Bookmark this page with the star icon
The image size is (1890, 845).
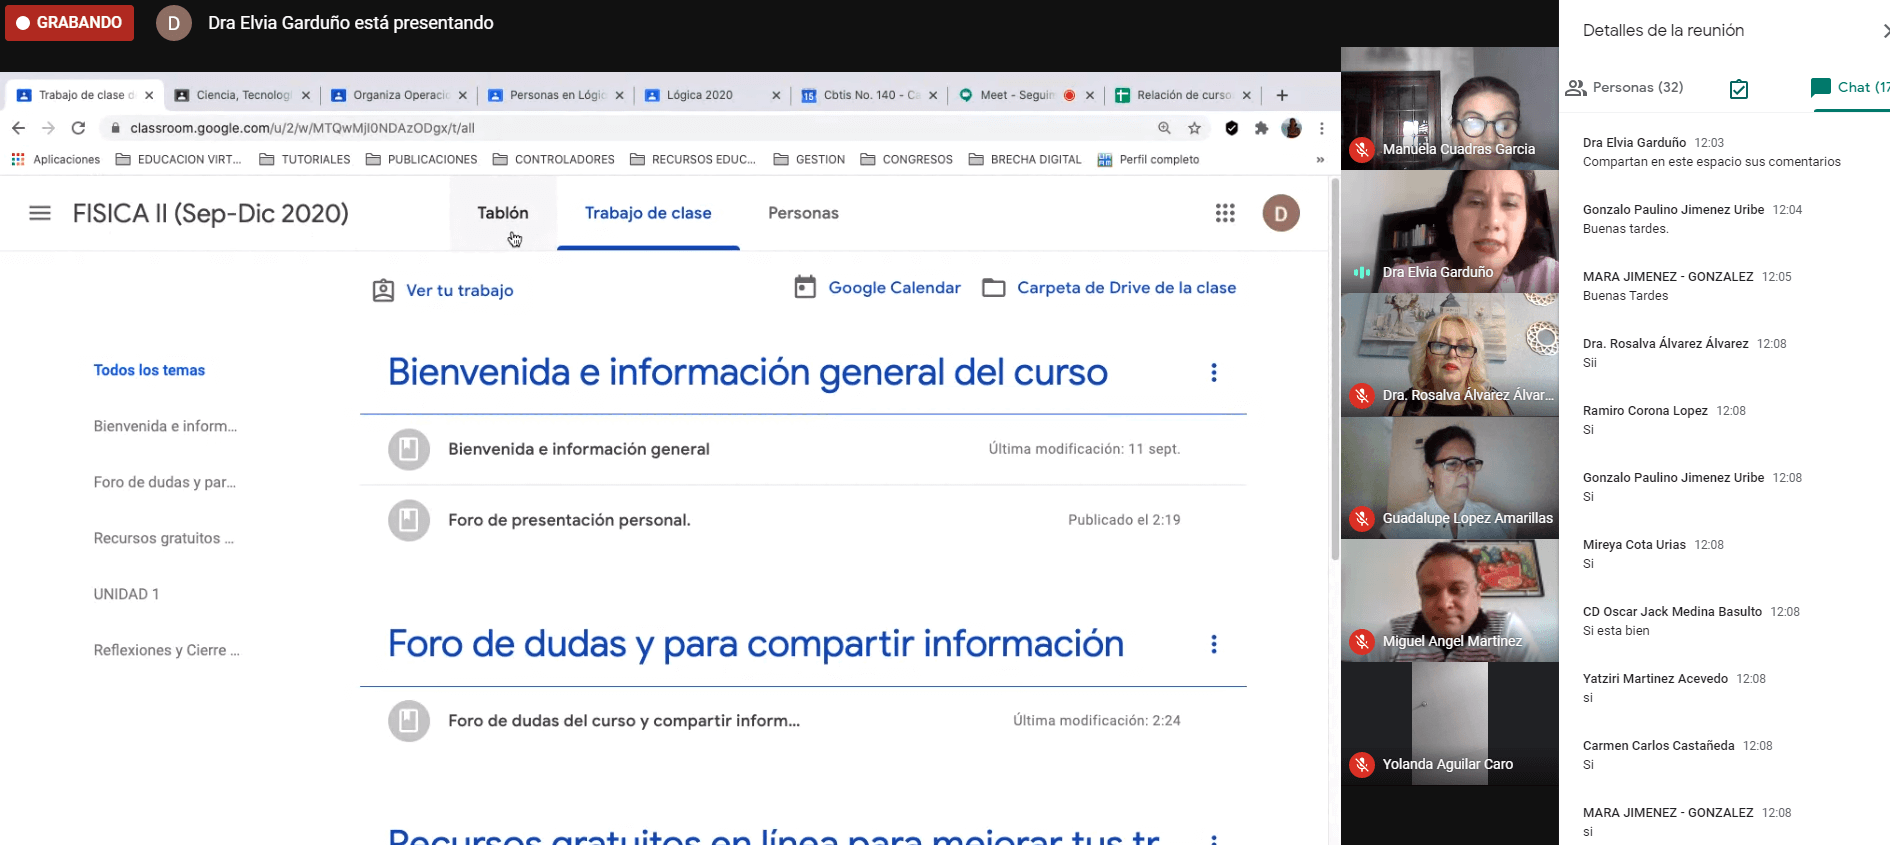point(1194,128)
